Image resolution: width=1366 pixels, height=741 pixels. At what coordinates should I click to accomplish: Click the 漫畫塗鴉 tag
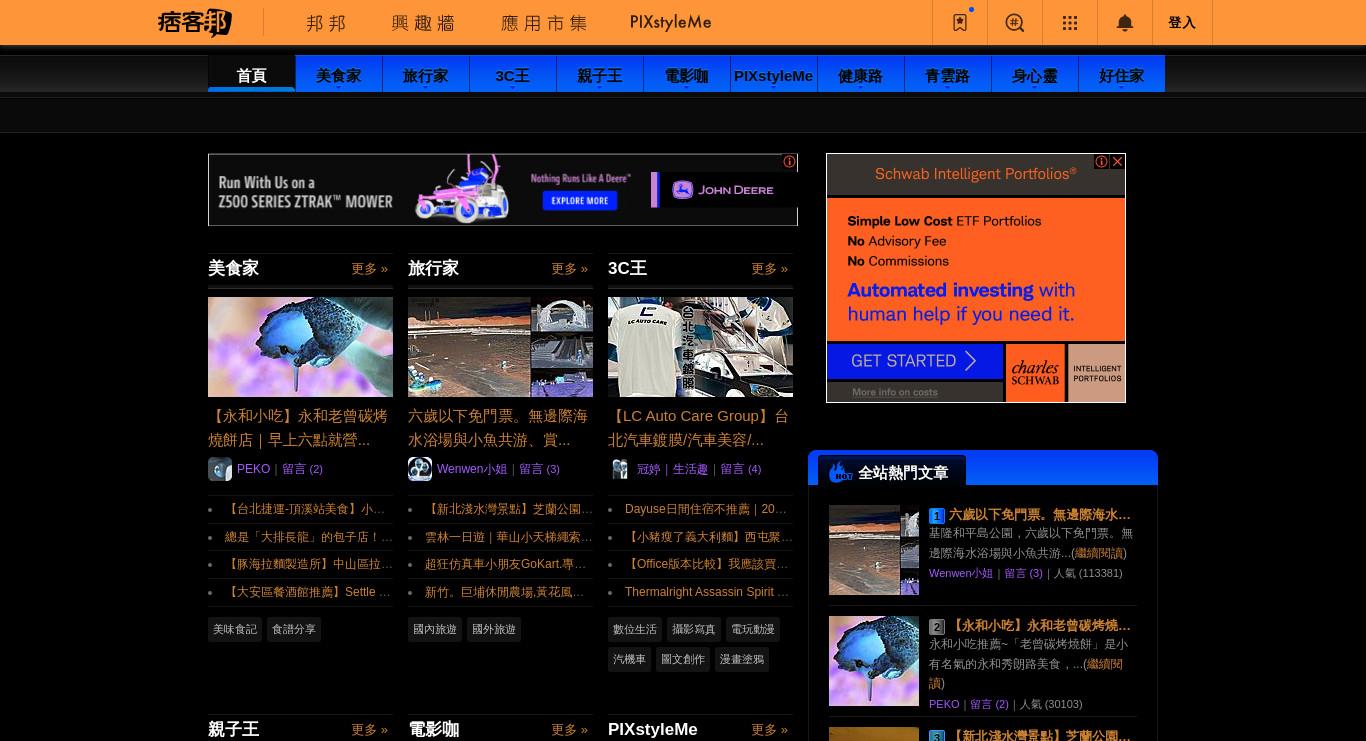click(742, 659)
